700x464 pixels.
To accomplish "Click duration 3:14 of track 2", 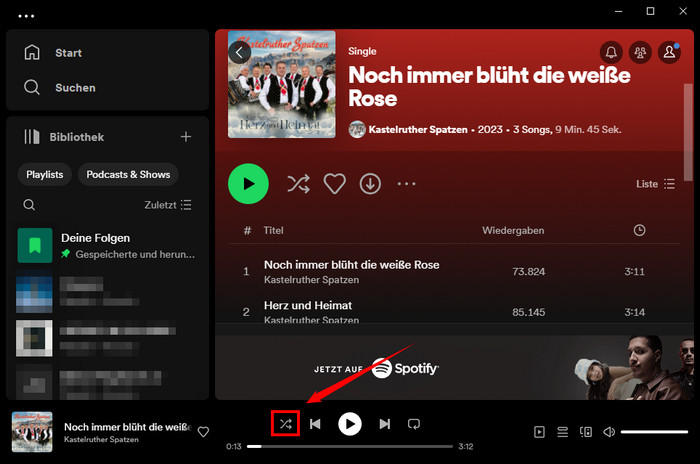I will tap(634, 312).
